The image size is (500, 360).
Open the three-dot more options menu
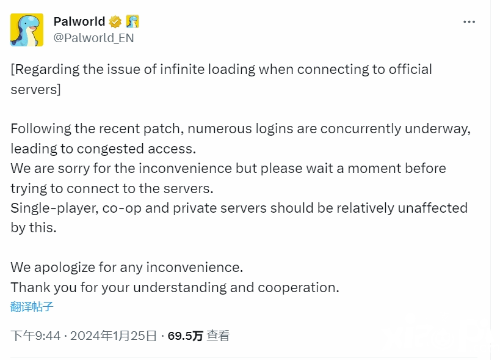click(x=469, y=22)
